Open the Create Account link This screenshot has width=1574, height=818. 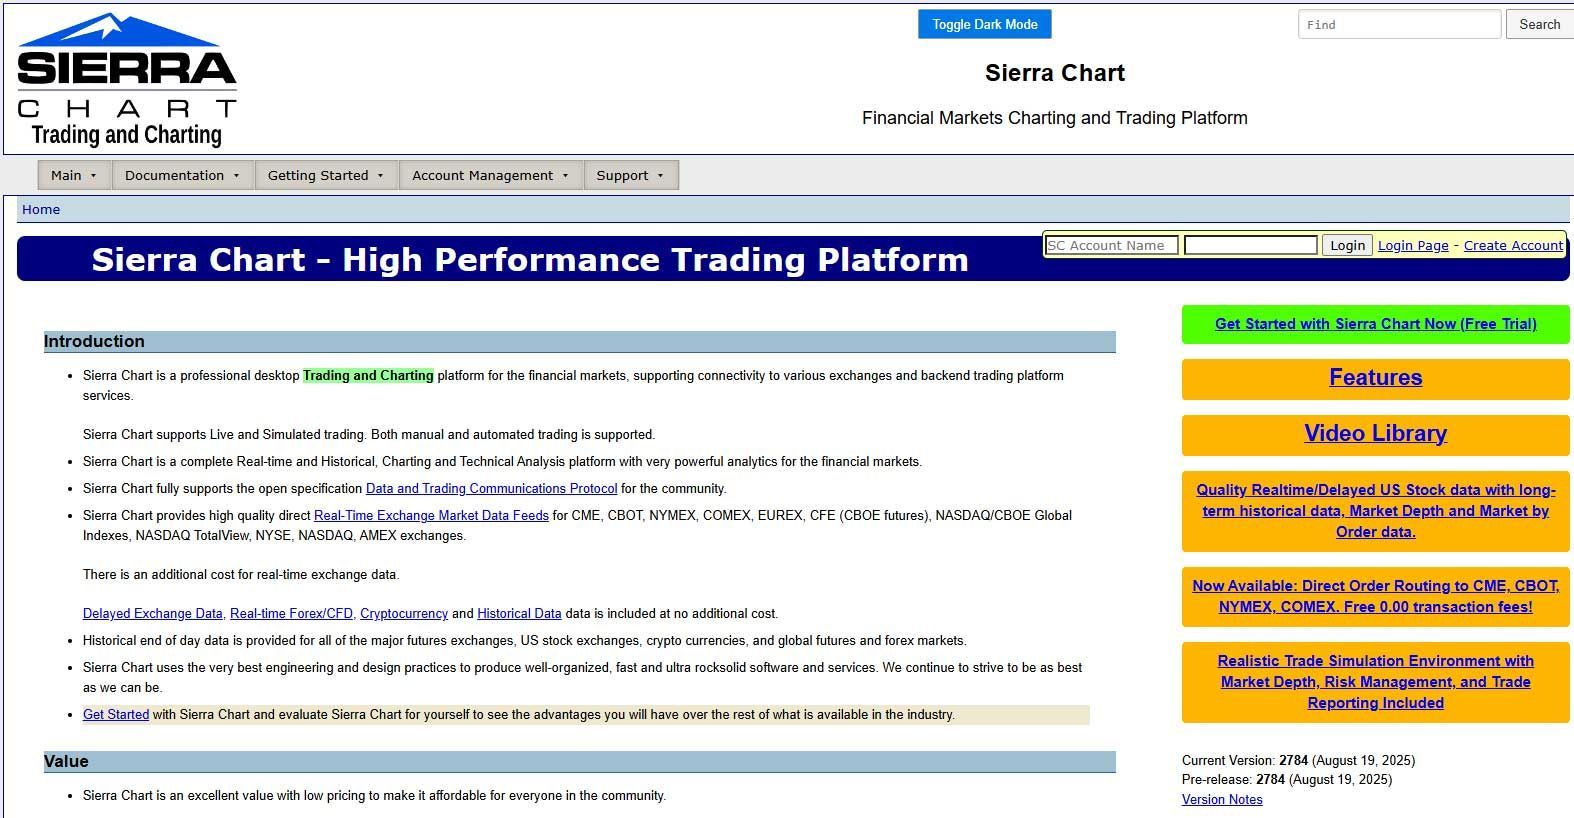point(1513,245)
